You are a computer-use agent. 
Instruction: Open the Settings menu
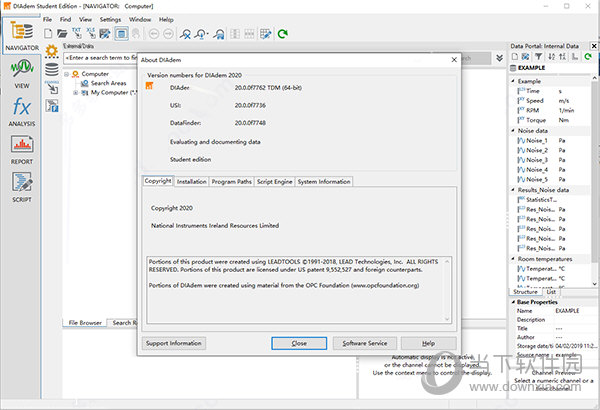(110, 19)
